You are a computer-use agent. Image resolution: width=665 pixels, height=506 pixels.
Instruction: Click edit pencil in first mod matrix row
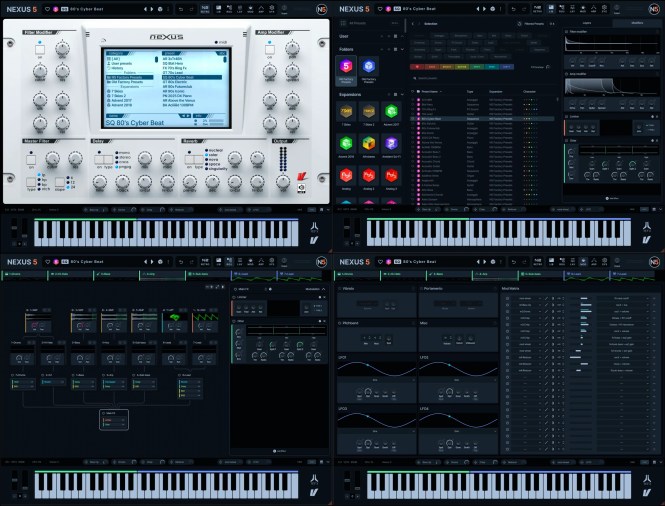[546, 299]
